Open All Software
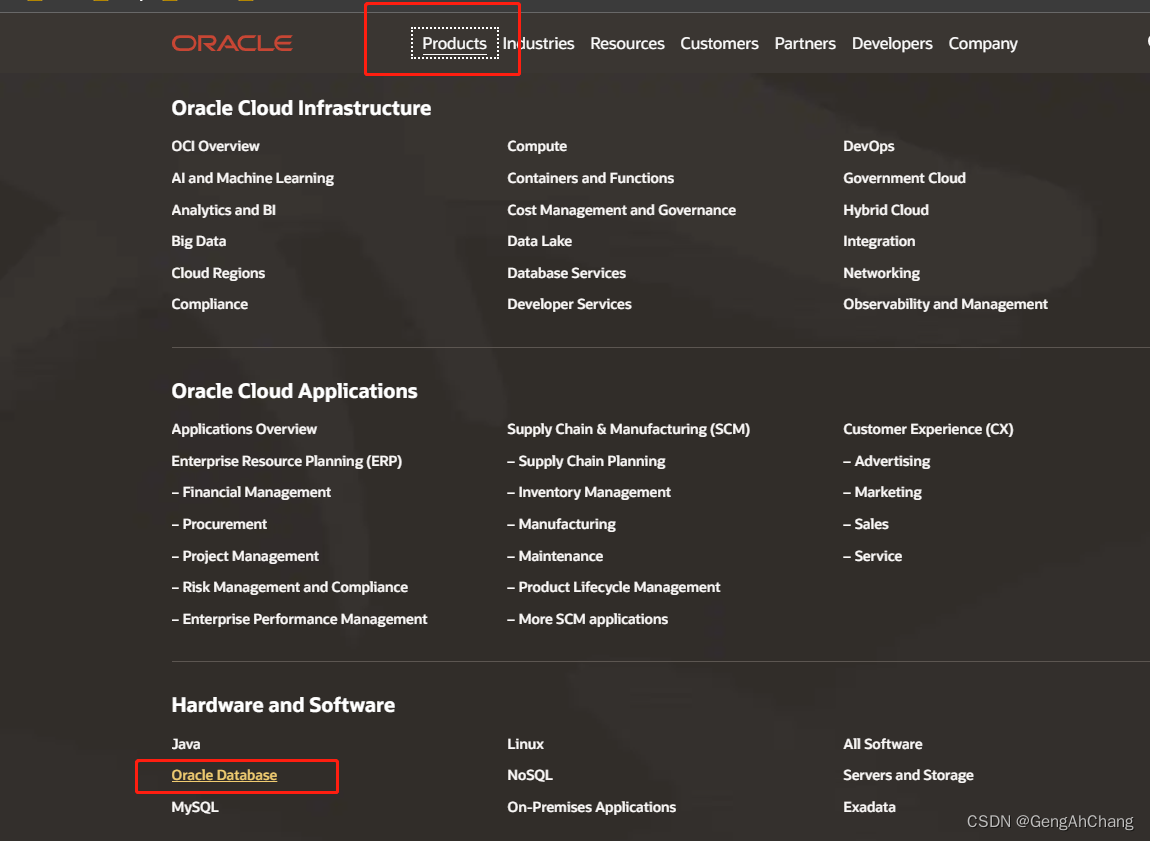Viewport: 1150px width, 841px height. 882,743
